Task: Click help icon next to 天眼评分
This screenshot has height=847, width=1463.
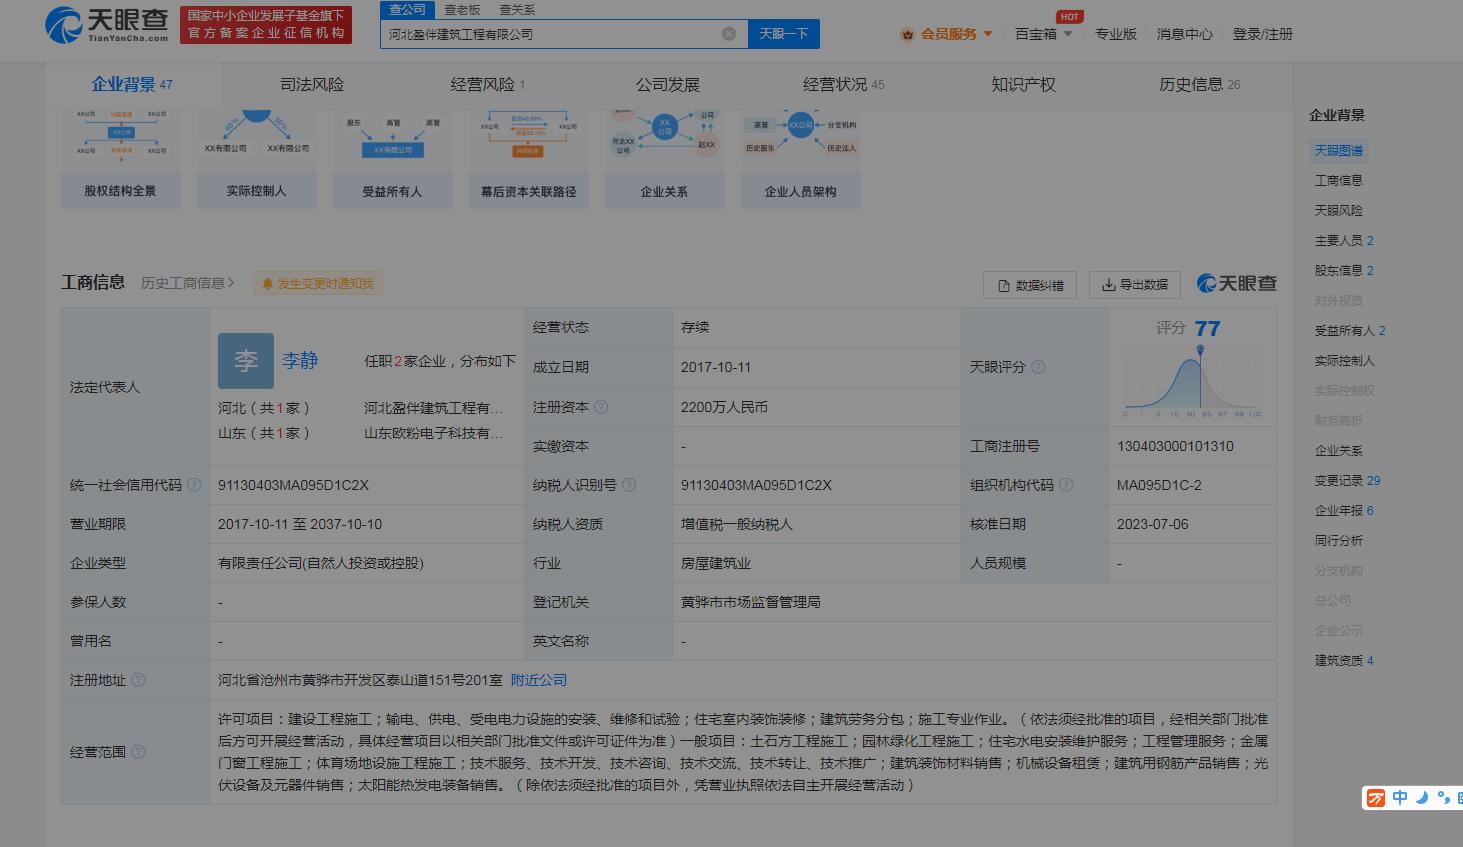Action: [x=1038, y=367]
